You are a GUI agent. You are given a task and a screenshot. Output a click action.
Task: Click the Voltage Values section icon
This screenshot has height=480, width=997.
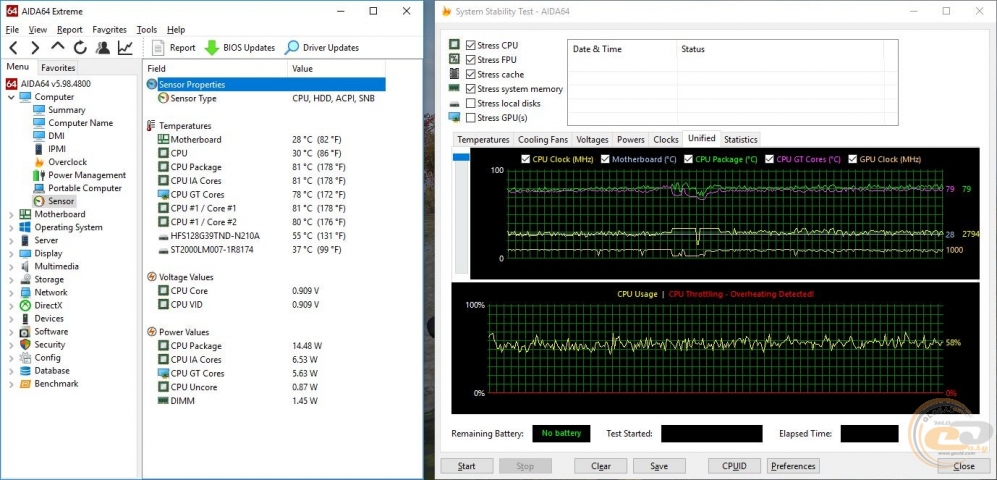pyautogui.click(x=151, y=277)
